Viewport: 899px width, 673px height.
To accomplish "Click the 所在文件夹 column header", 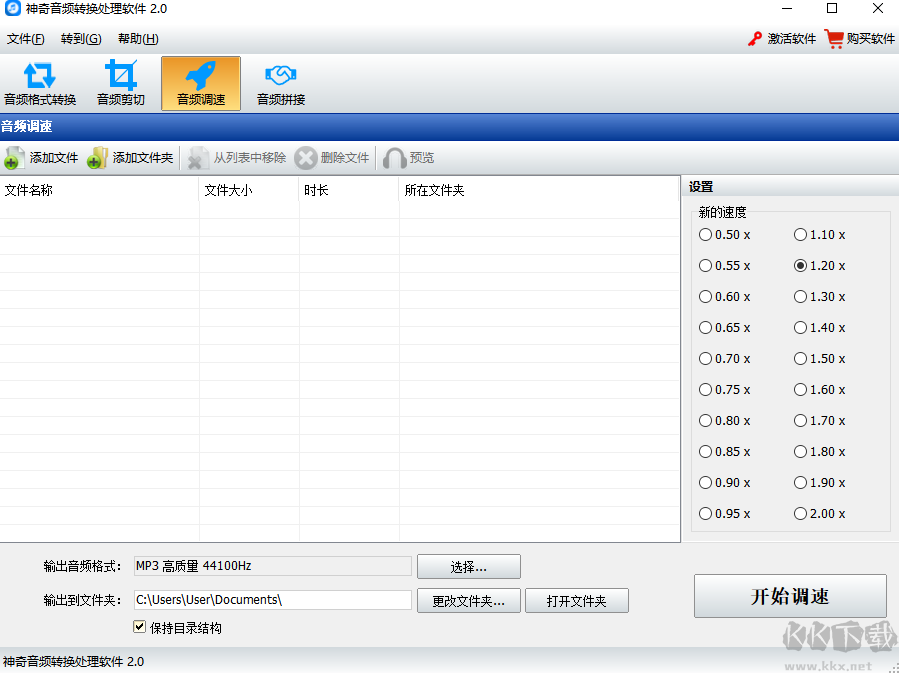I will (539, 190).
